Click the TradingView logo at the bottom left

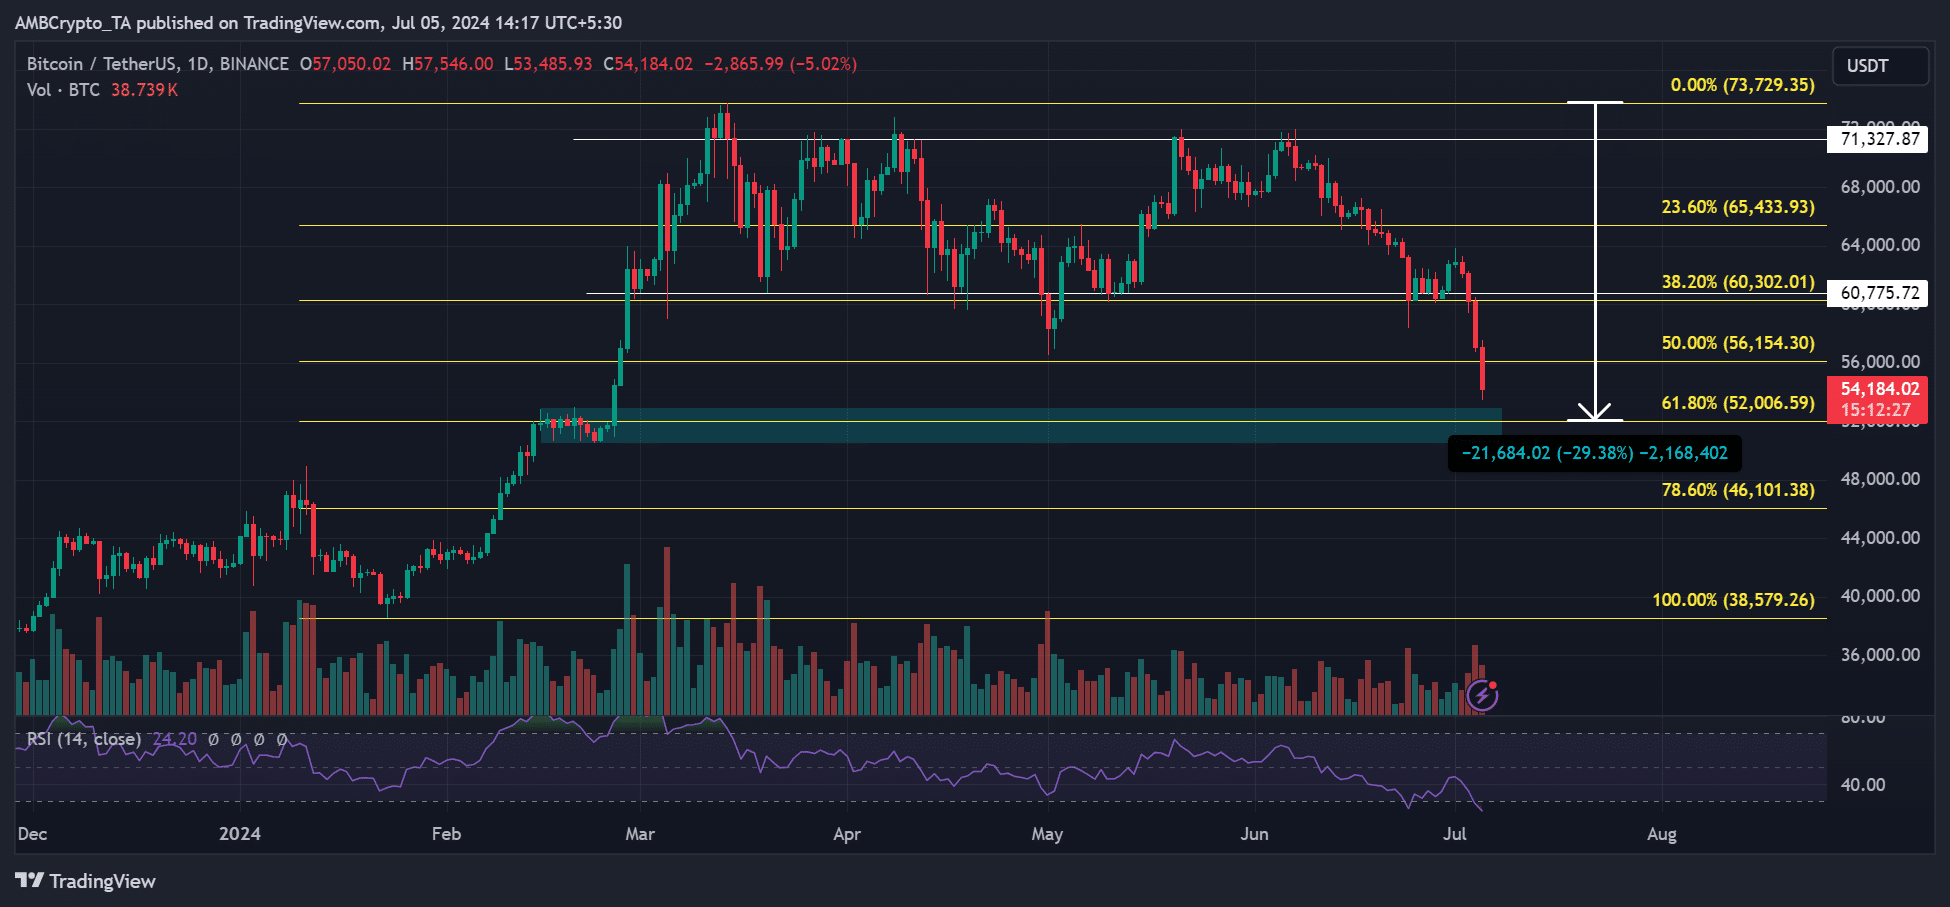[86, 881]
